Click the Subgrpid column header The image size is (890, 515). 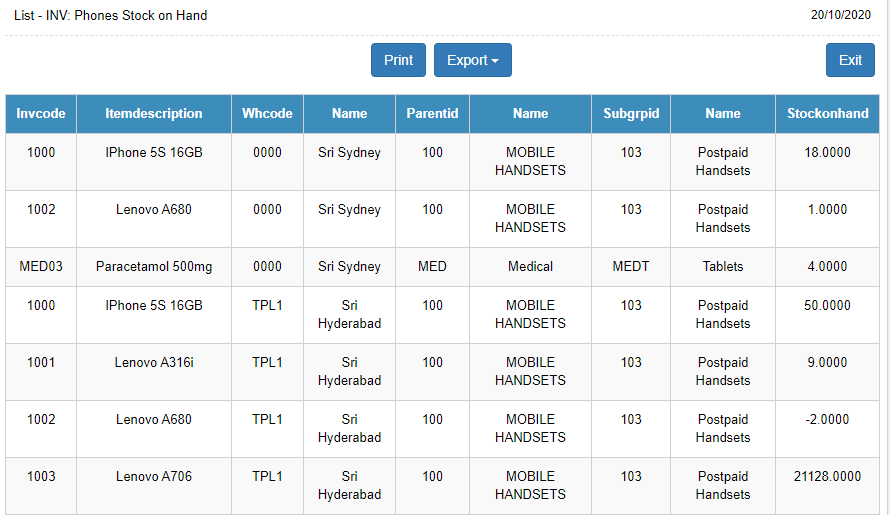[x=631, y=114]
